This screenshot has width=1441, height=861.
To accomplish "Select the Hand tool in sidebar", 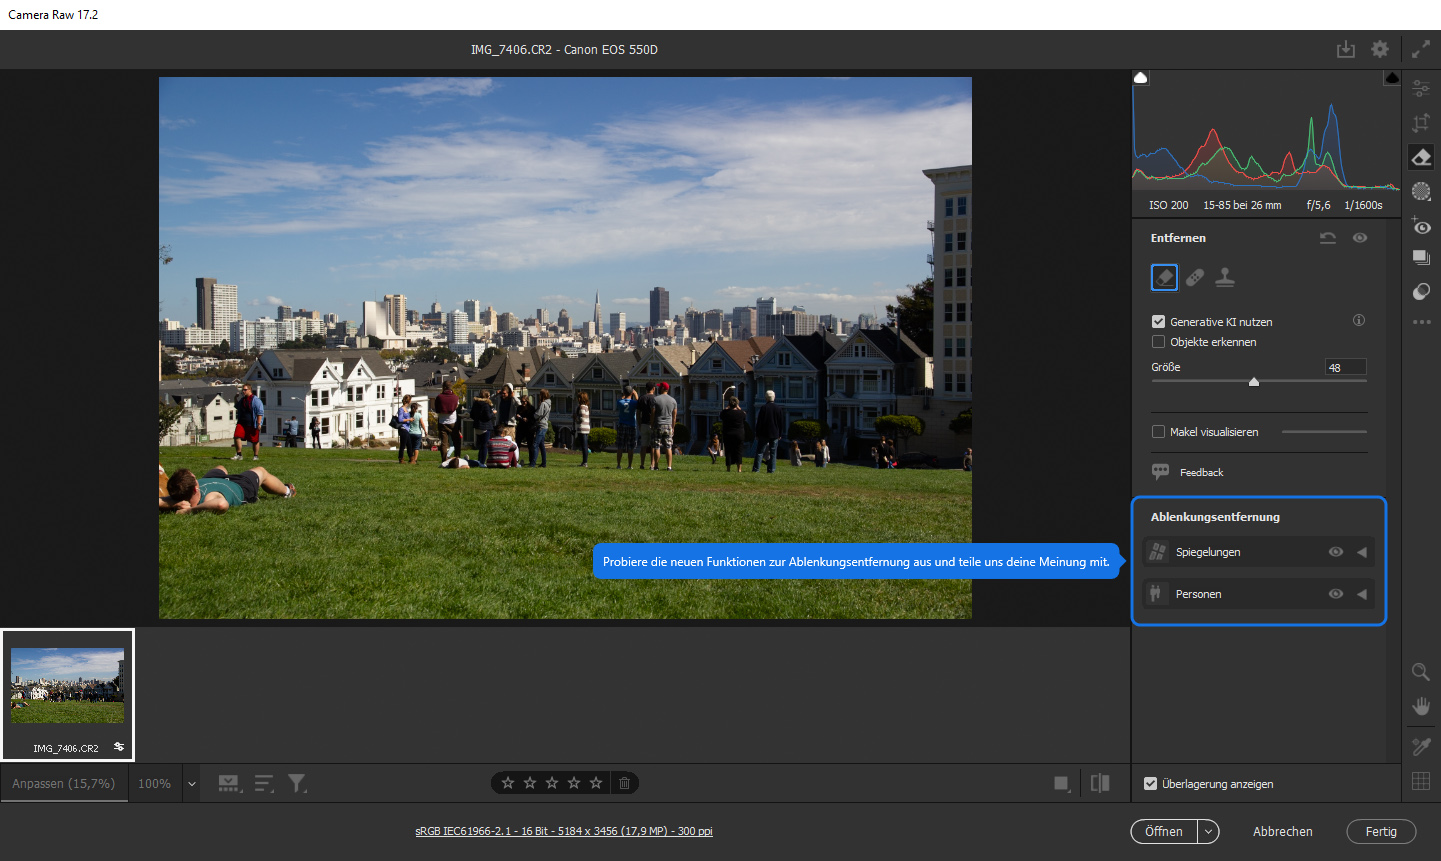I will (x=1421, y=707).
